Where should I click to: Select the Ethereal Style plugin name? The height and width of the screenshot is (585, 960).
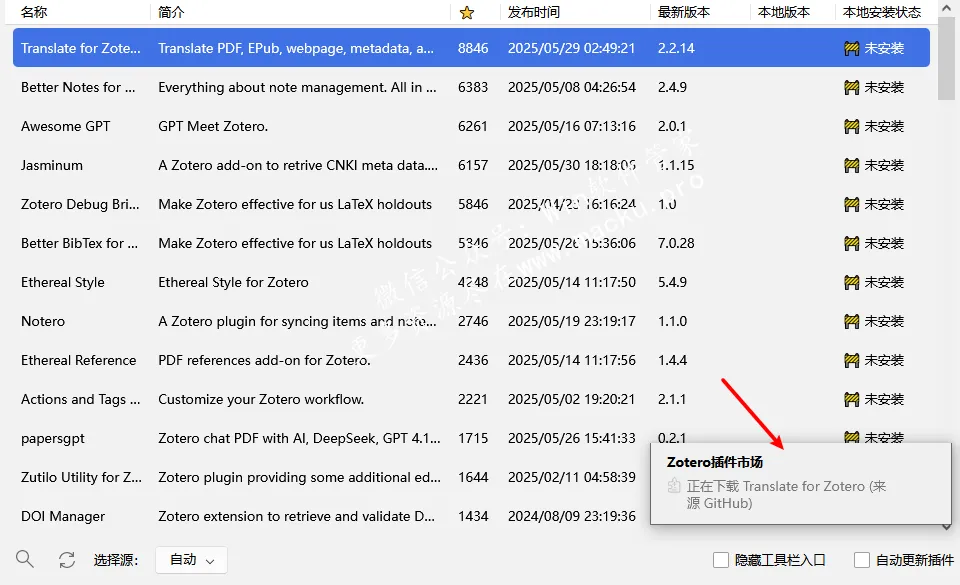(62, 283)
